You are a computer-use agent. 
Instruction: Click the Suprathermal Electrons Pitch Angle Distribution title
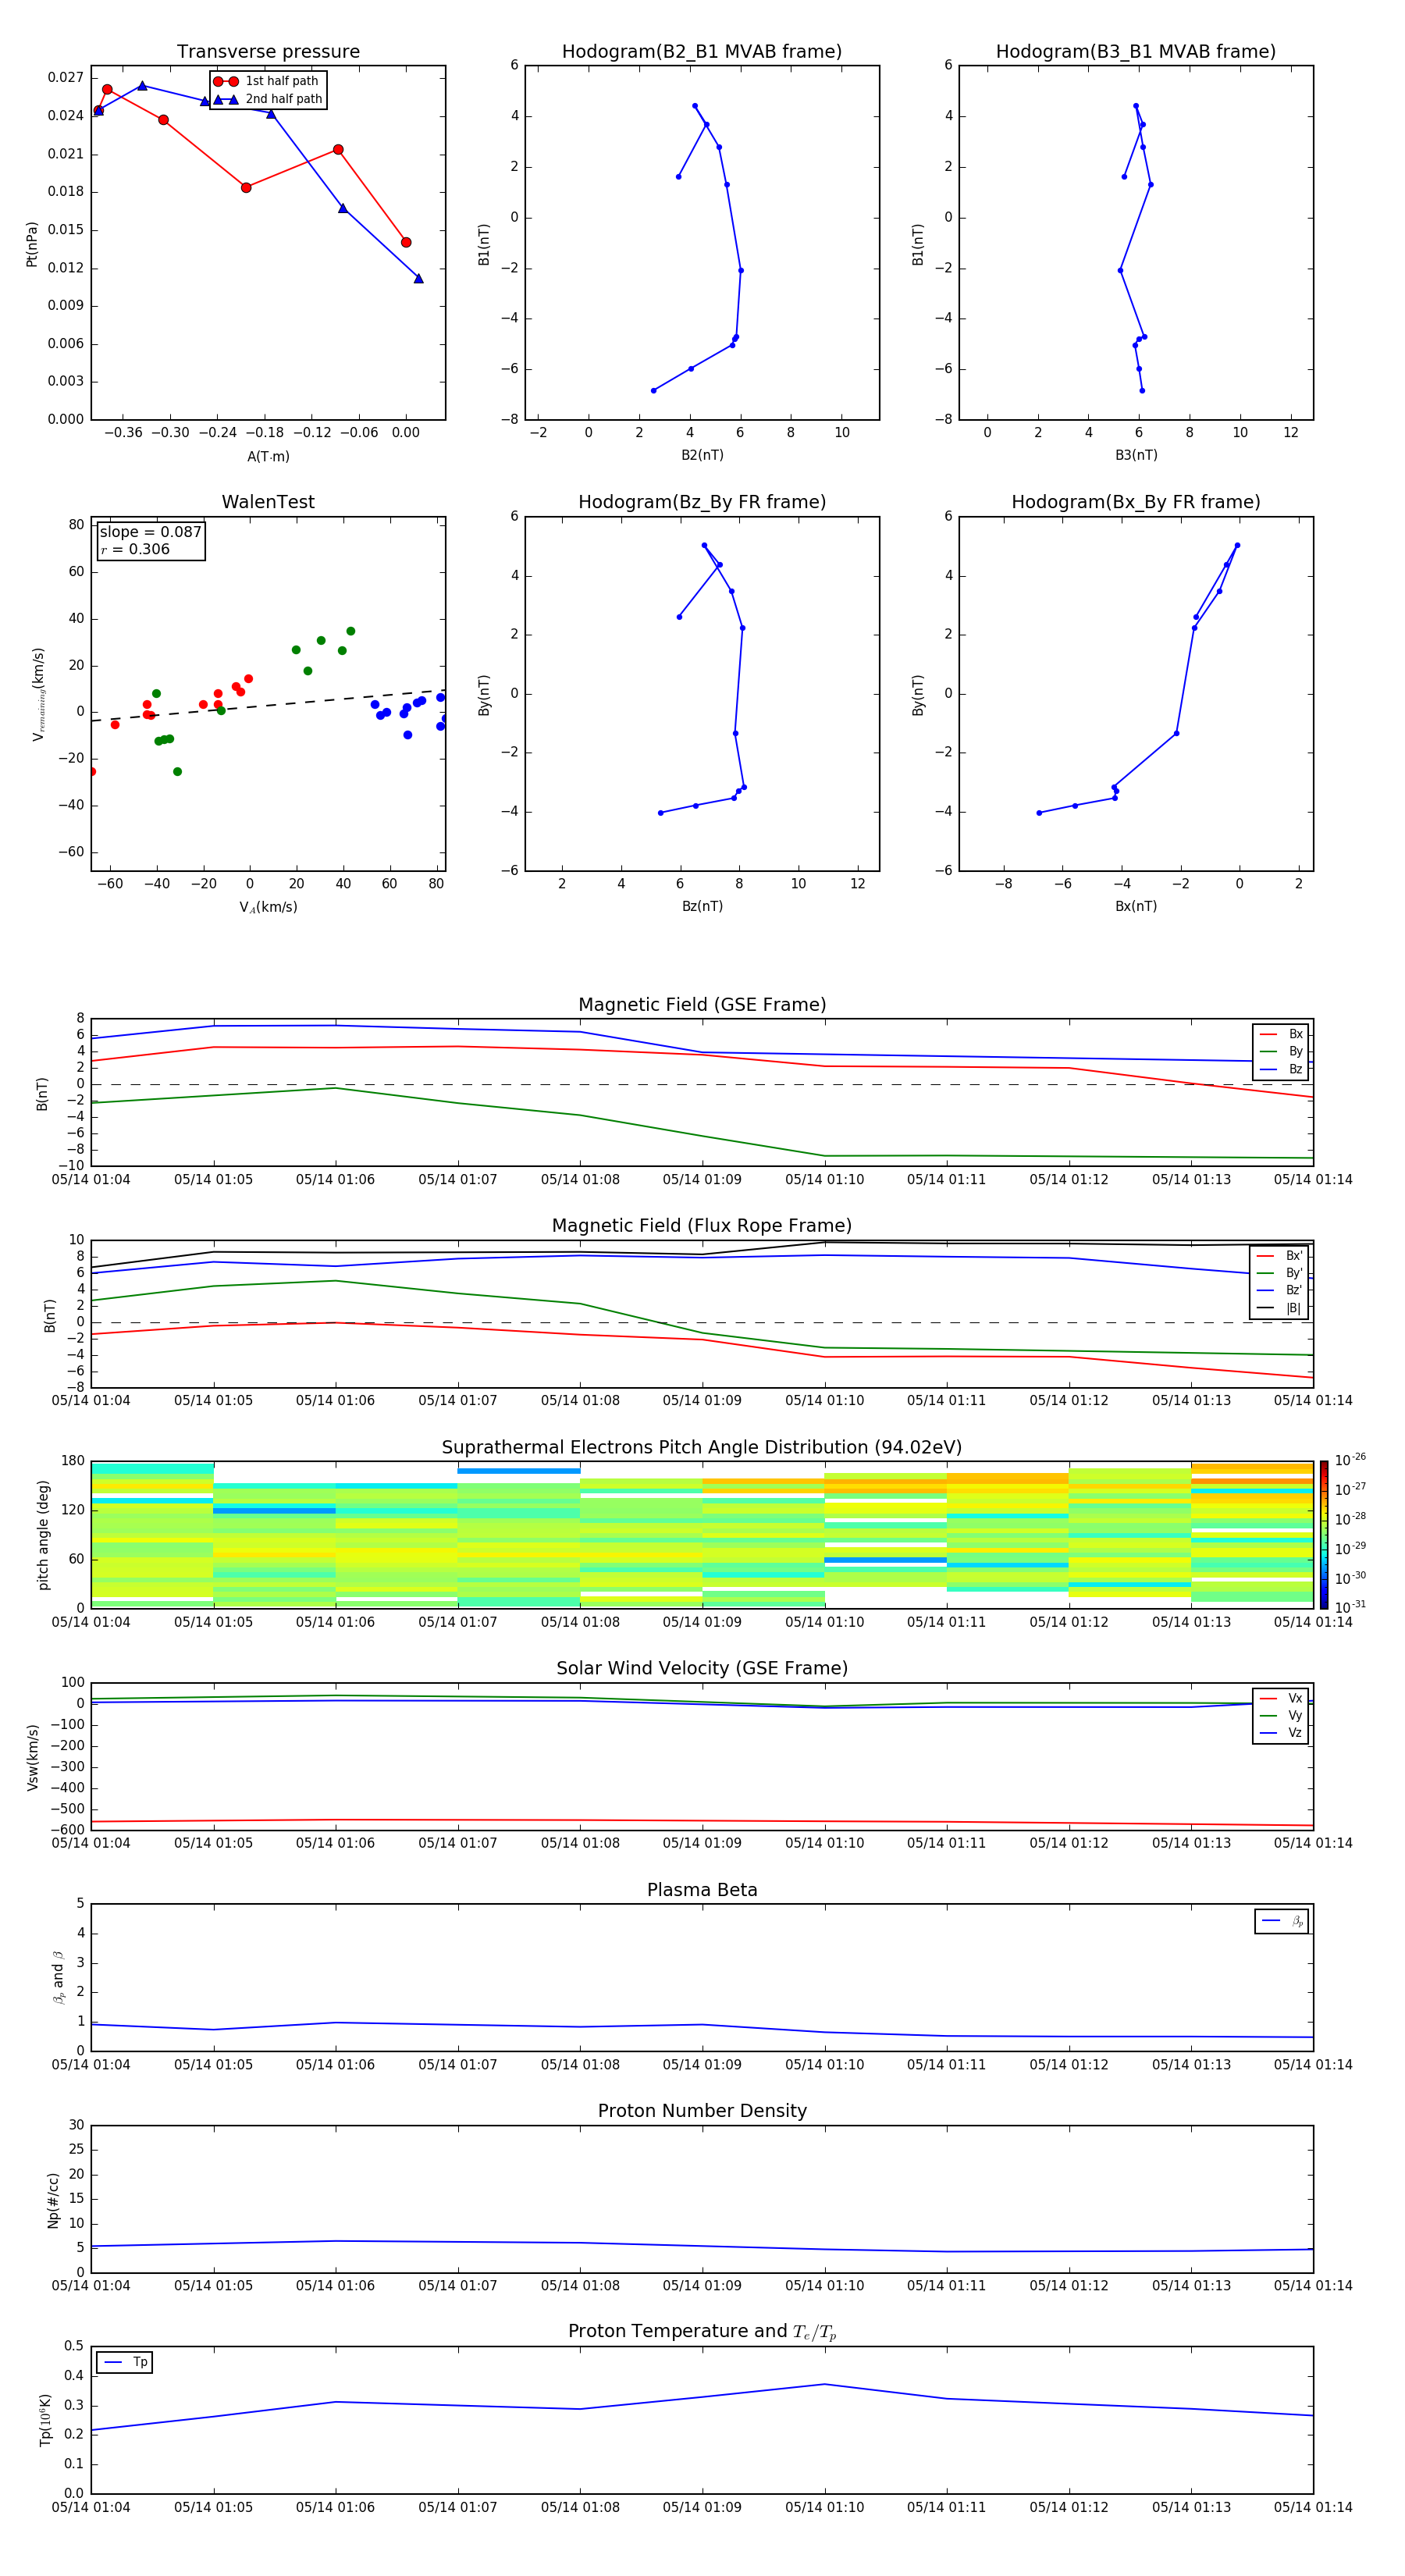tap(702, 1447)
